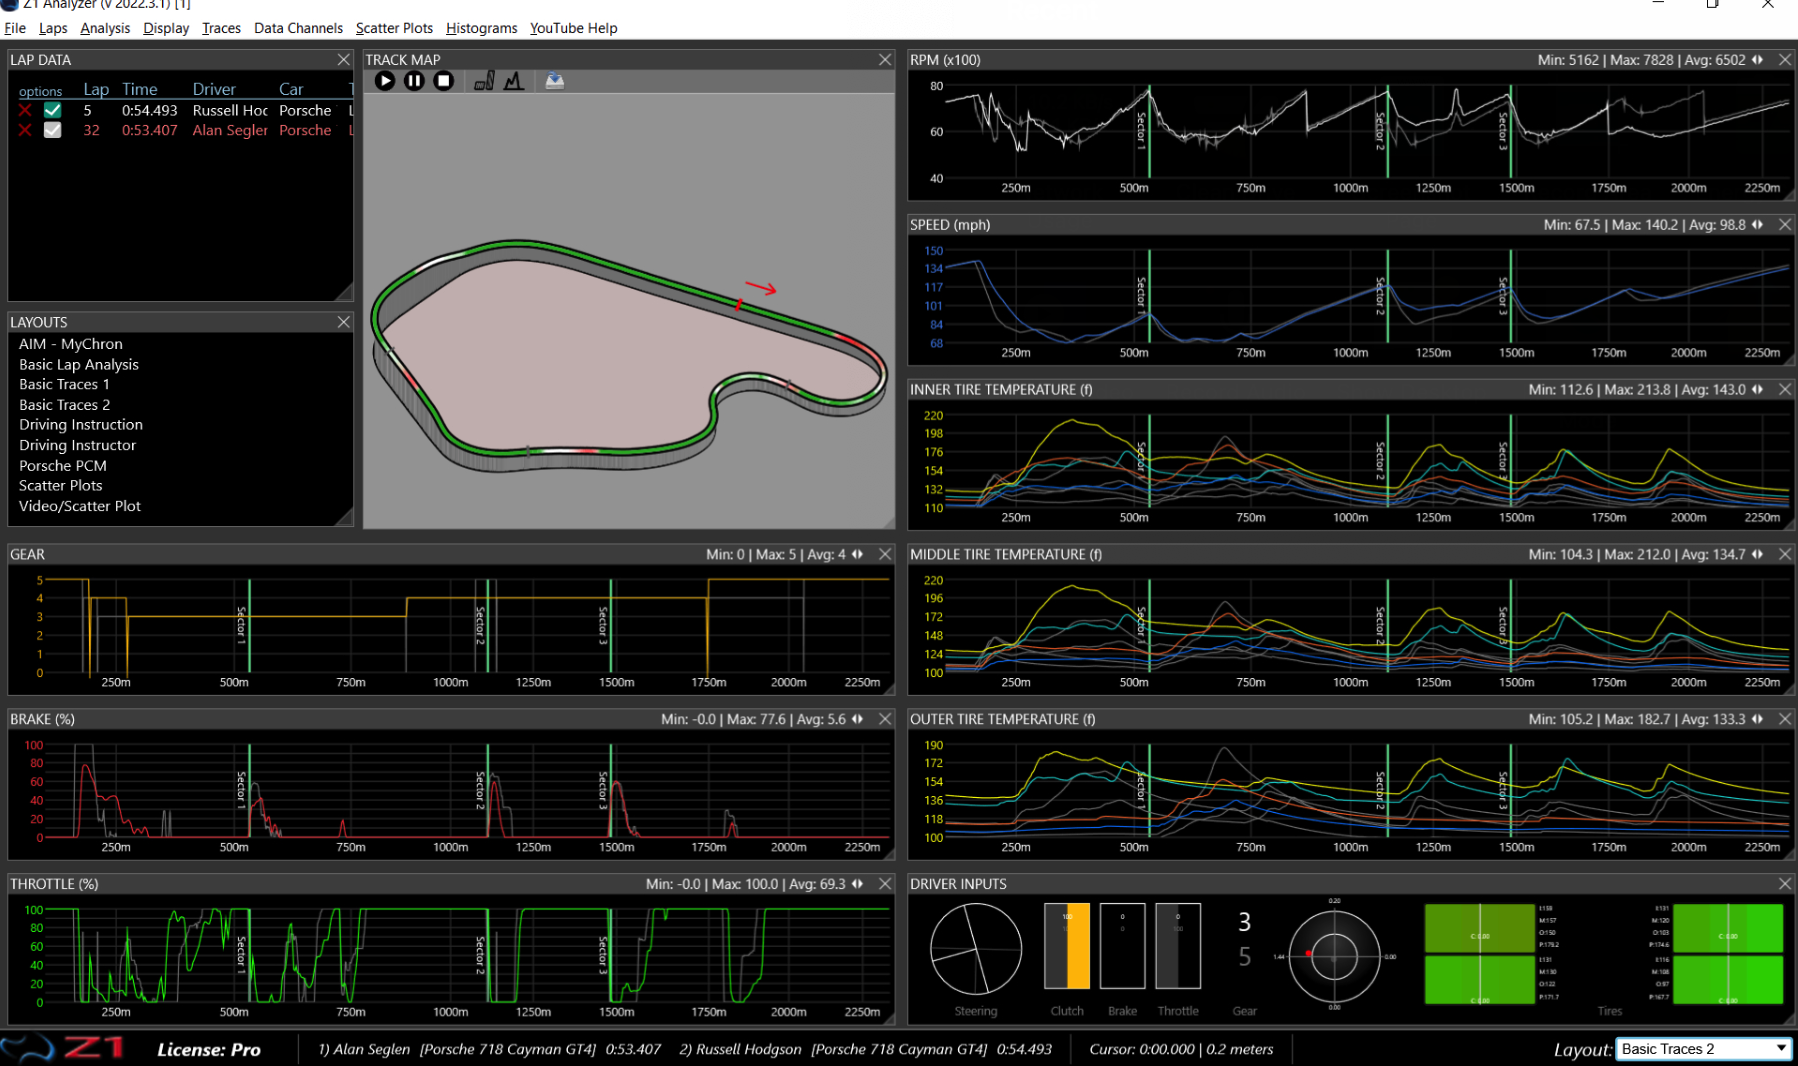This screenshot has width=1798, height=1066.
Task: Click lap time 0:53.407 in Lap Data
Action: pyautogui.click(x=150, y=130)
